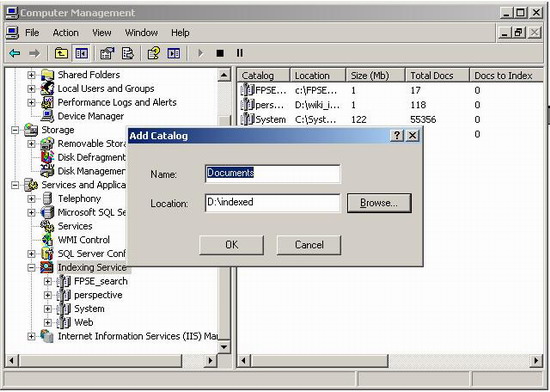Collapse Services and Applications node

[x=15, y=185]
